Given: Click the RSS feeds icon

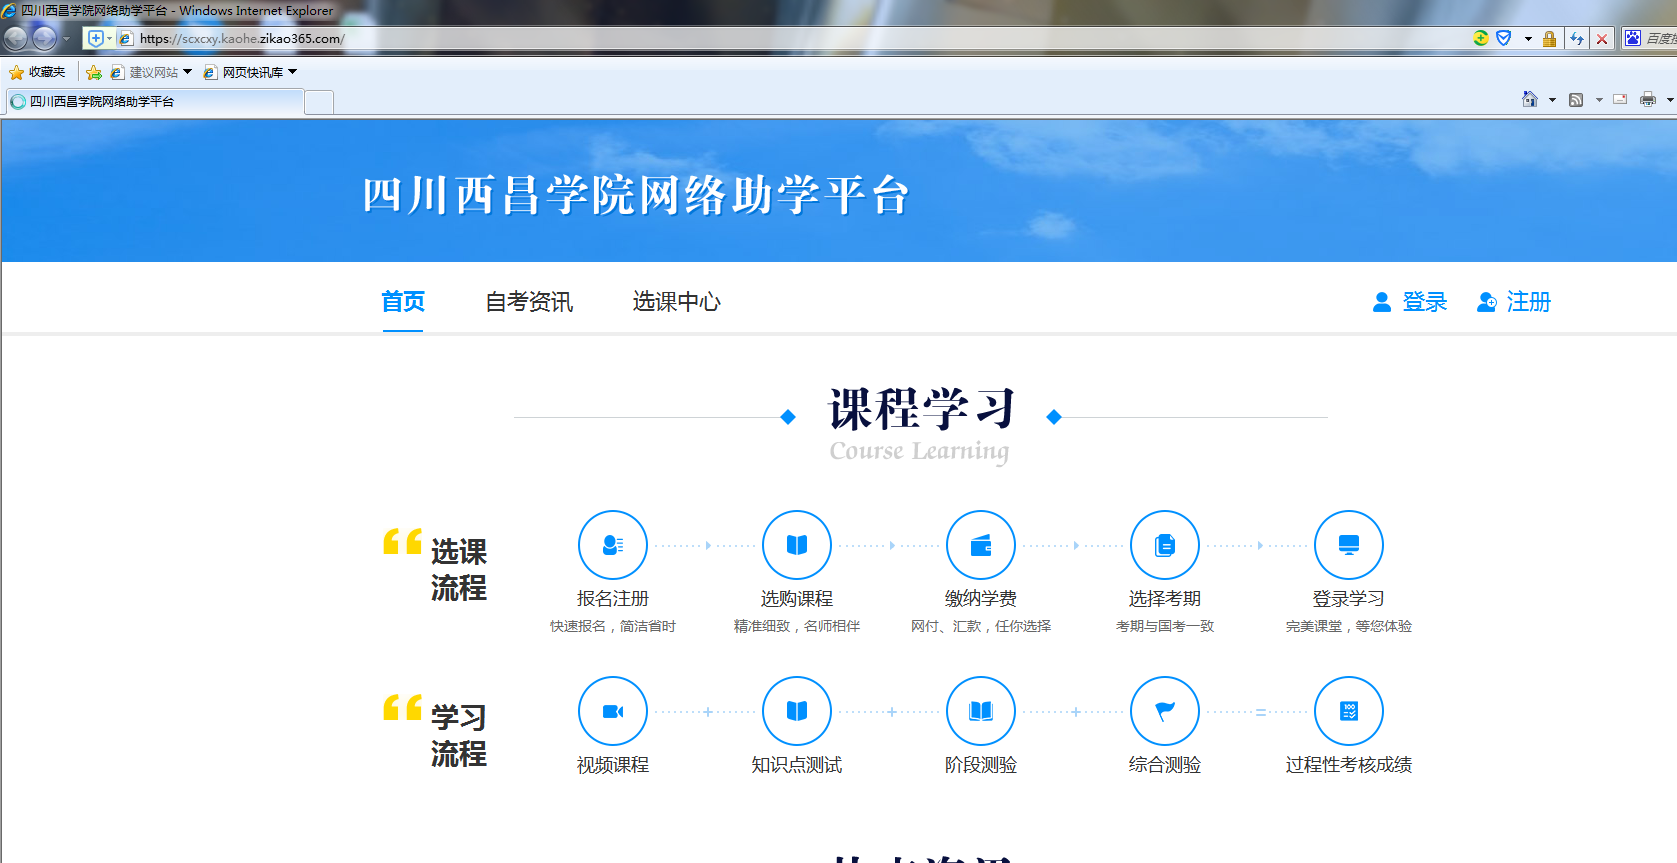Looking at the screenshot, I should coord(1576,99).
